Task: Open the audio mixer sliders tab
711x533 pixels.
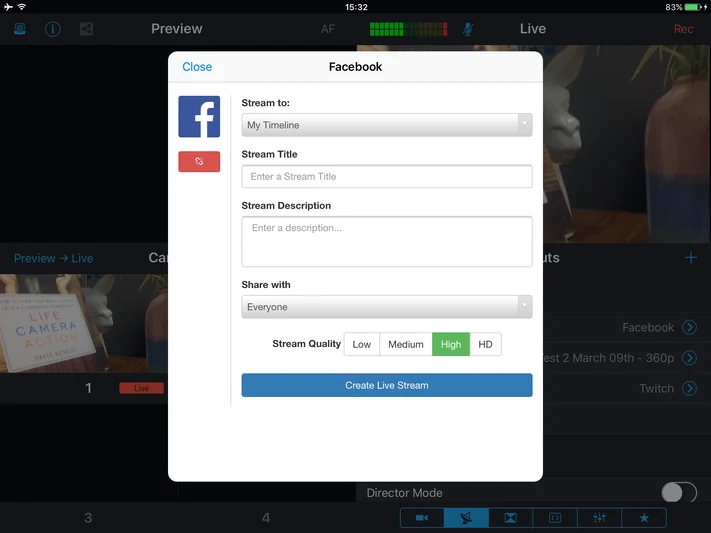Action: (599, 518)
